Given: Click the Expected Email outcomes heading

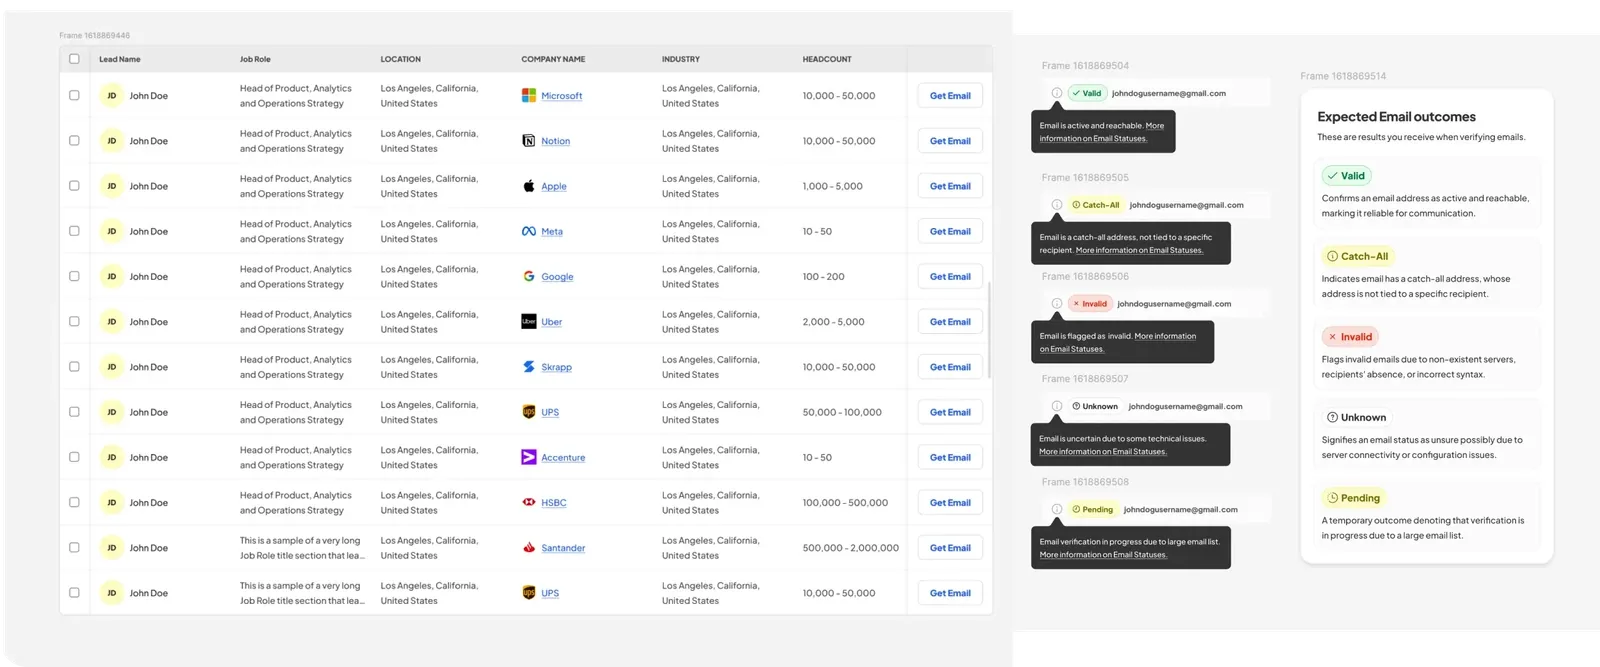Looking at the screenshot, I should click(x=1396, y=117).
